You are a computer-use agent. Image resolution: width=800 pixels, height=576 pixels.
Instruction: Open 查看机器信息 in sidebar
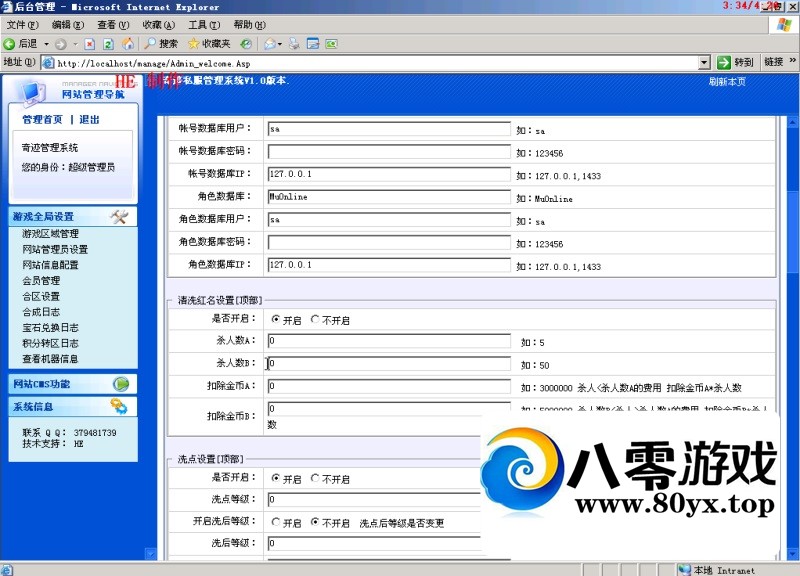tap(50, 359)
